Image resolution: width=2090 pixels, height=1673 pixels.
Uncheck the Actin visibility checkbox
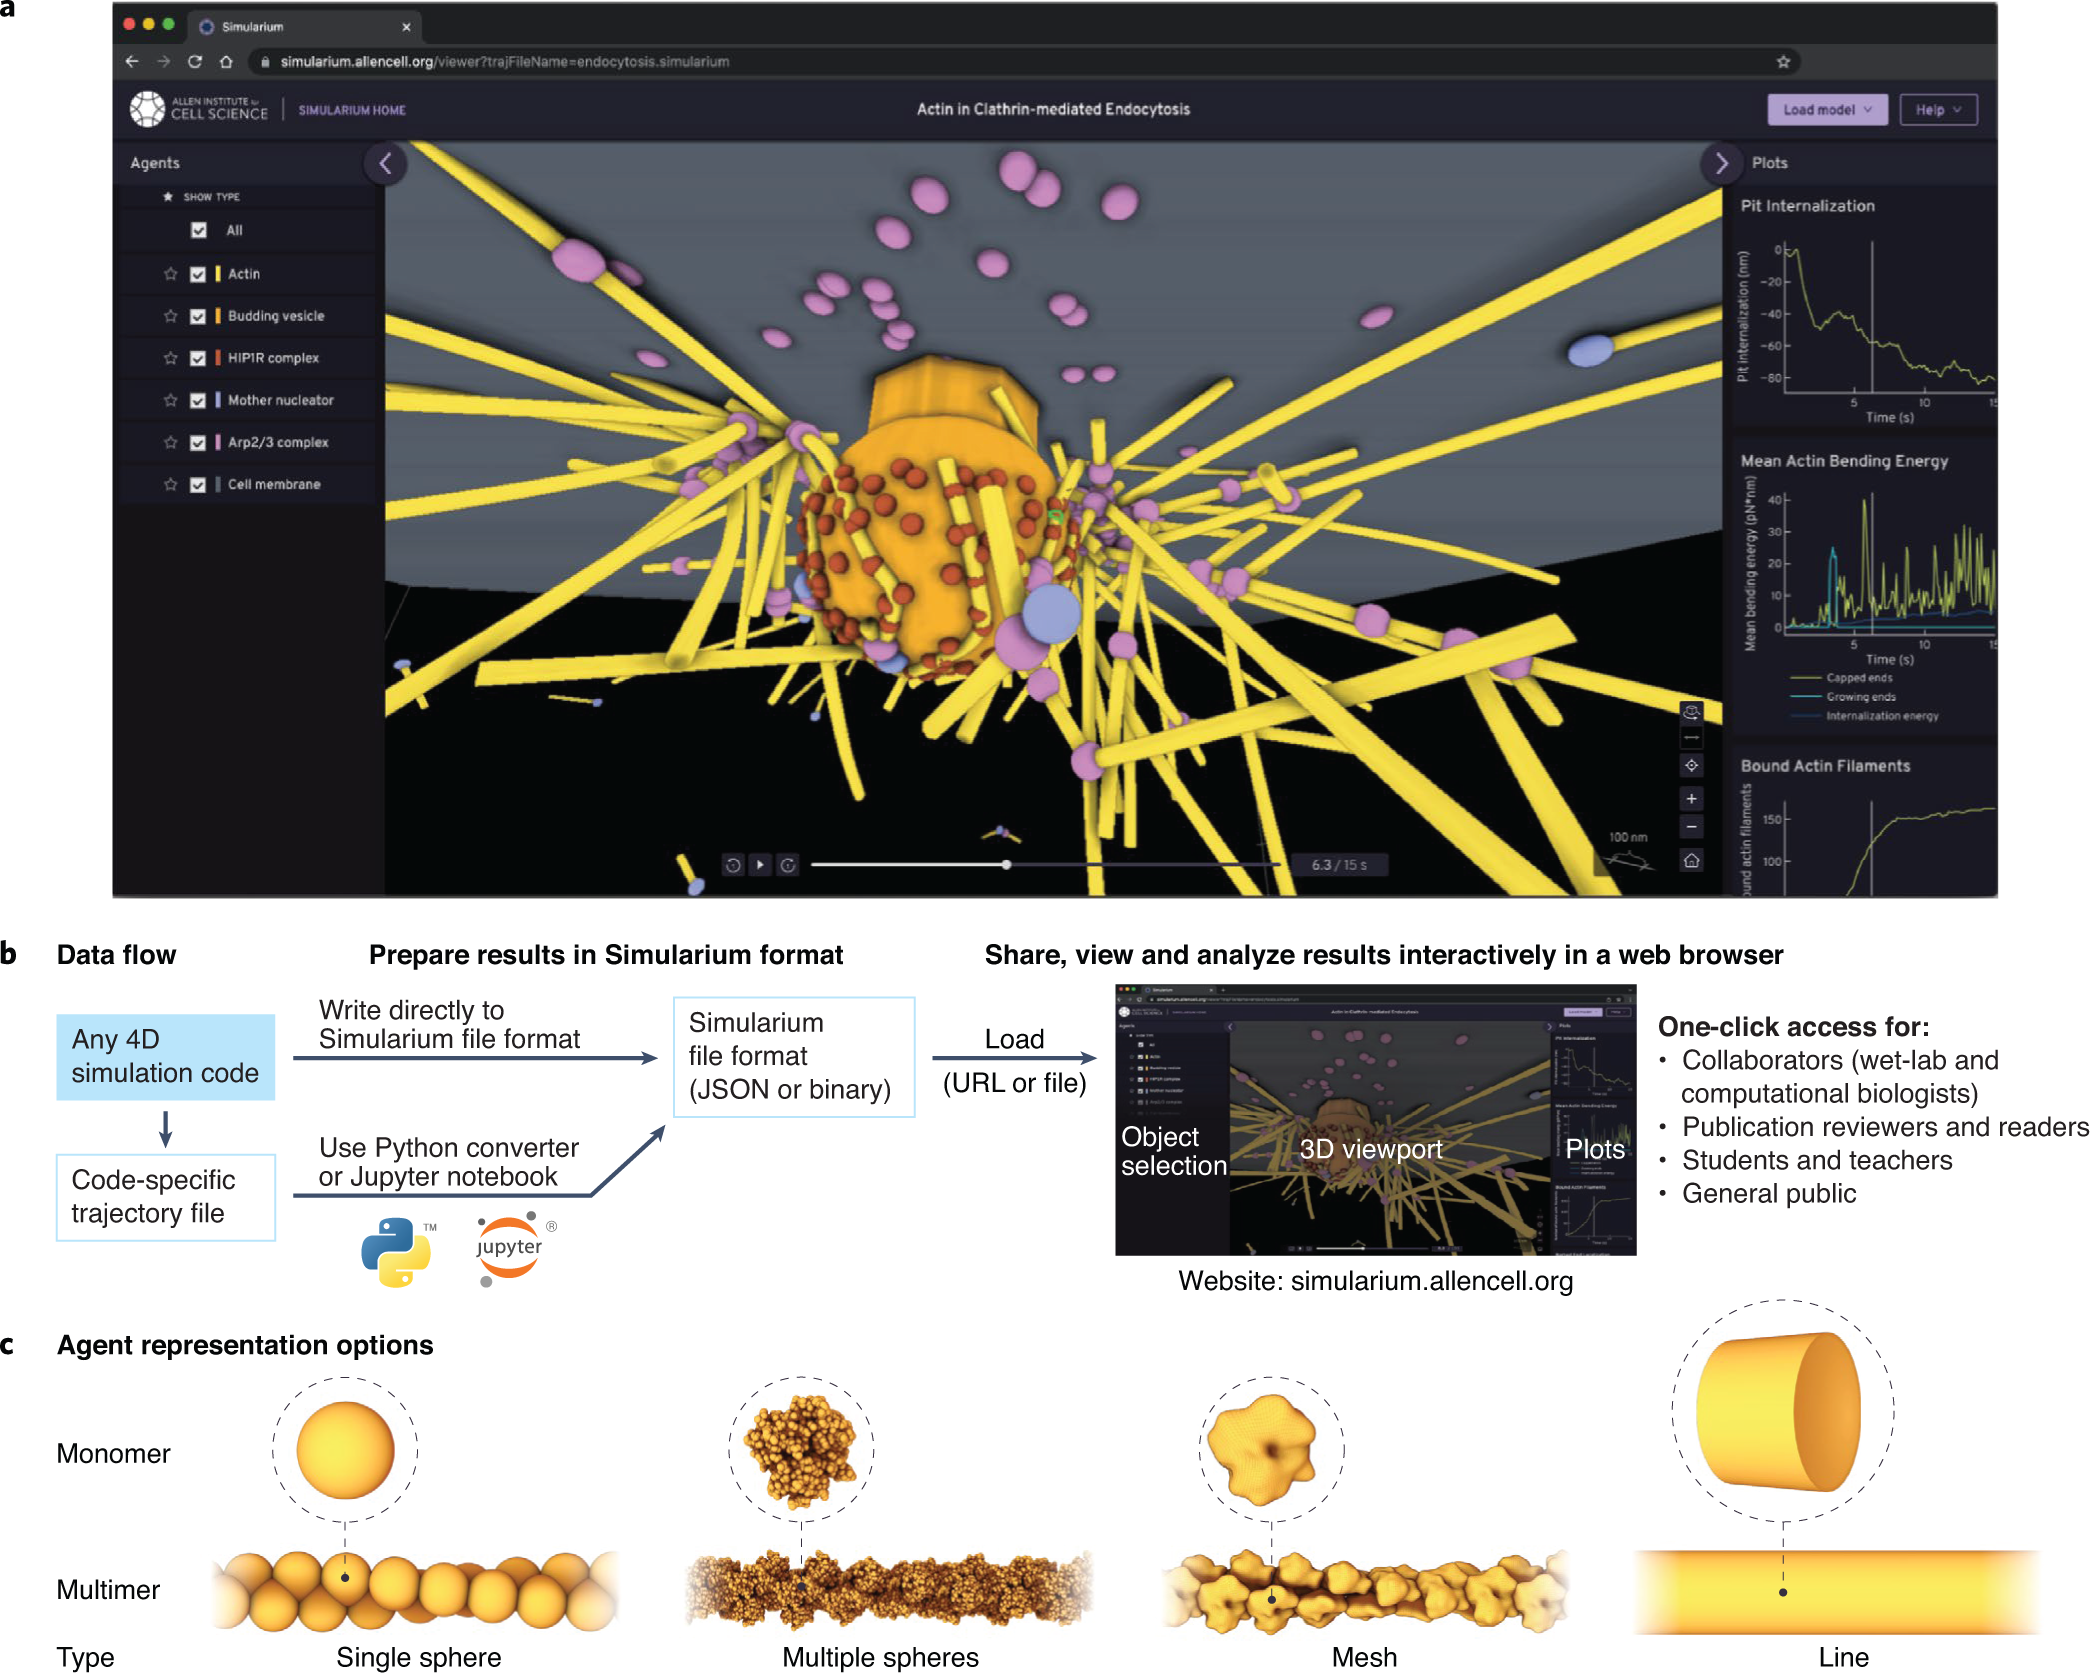point(198,274)
